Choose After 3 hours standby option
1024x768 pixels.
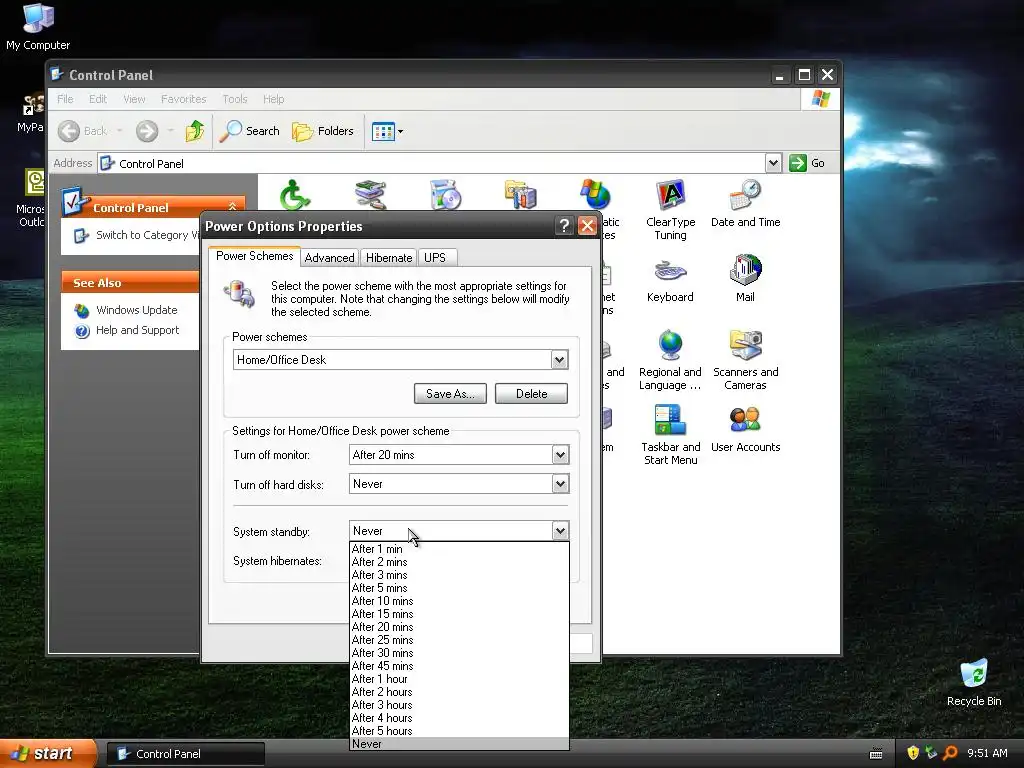(x=459, y=705)
